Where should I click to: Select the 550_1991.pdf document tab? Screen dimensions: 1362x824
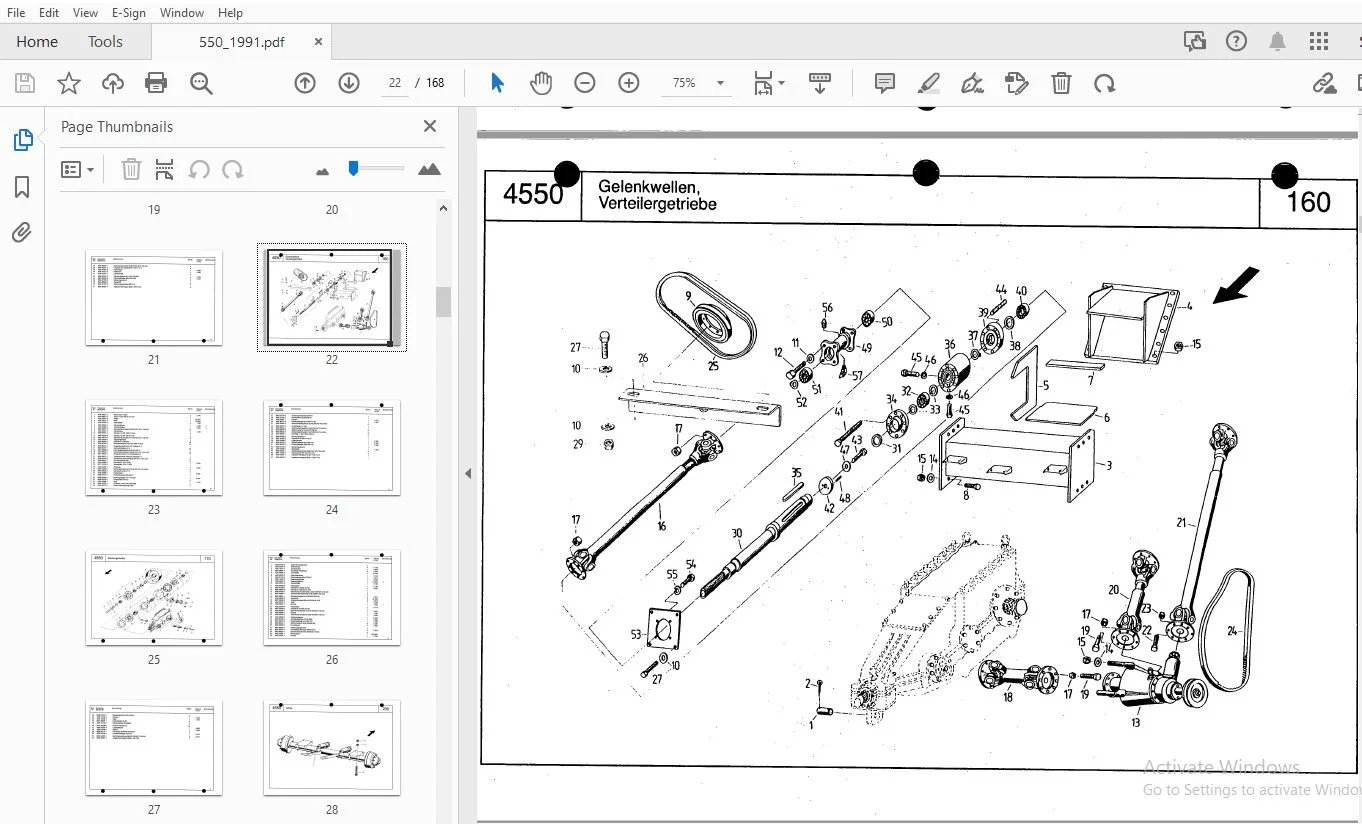241,42
